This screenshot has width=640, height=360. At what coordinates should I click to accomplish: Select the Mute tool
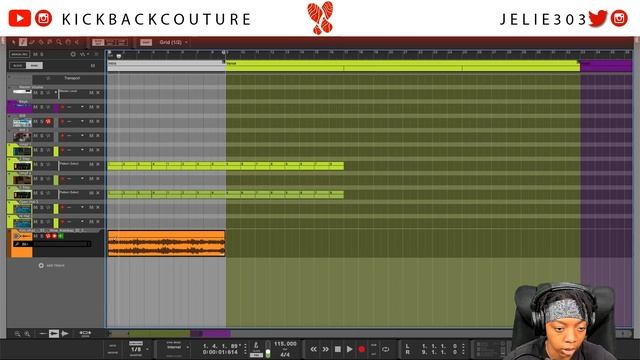tap(49, 42)
